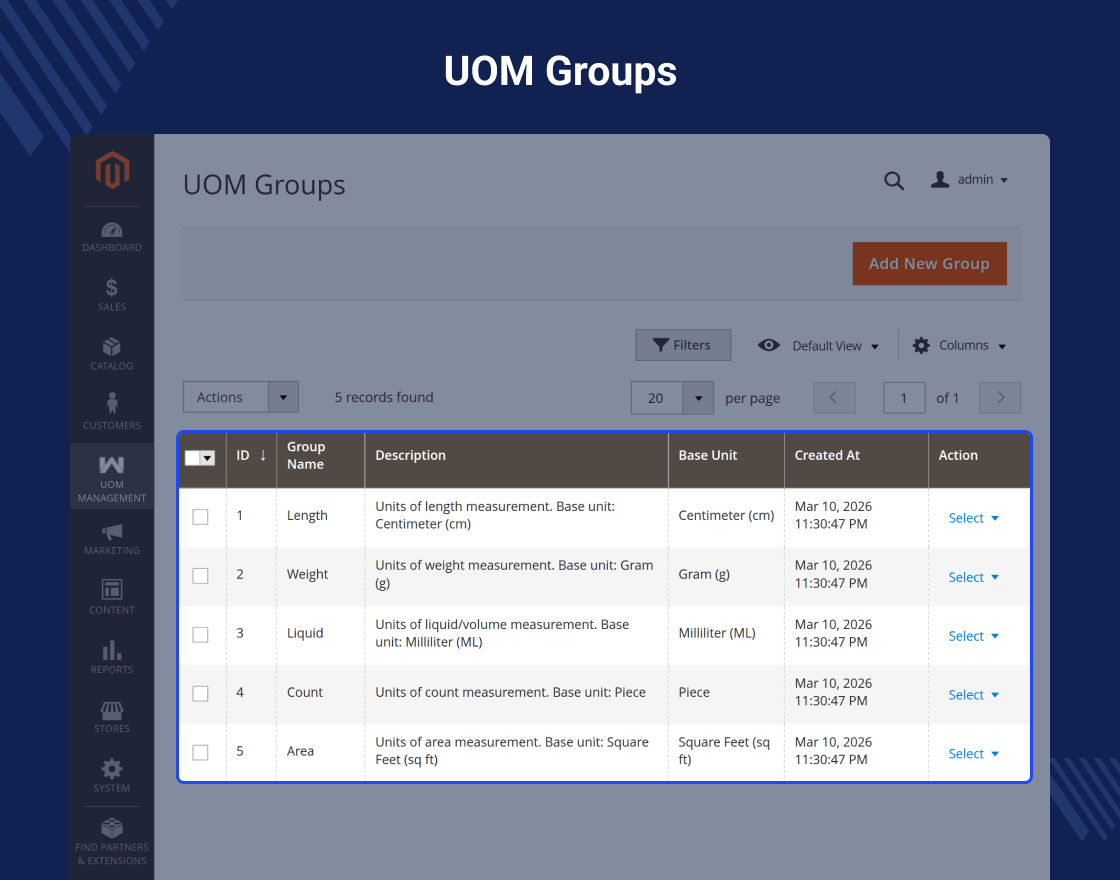1120x880 pixels.
Task: Click the Square Feet (sq ft) base unit cell
Action: click(724, 751)
